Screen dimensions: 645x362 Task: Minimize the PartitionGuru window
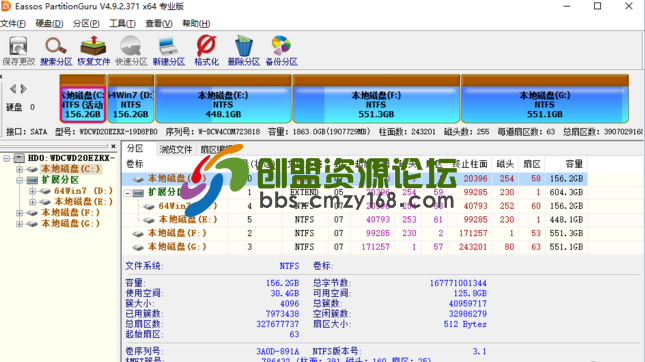pyautogui.click(x=566, y=6)
